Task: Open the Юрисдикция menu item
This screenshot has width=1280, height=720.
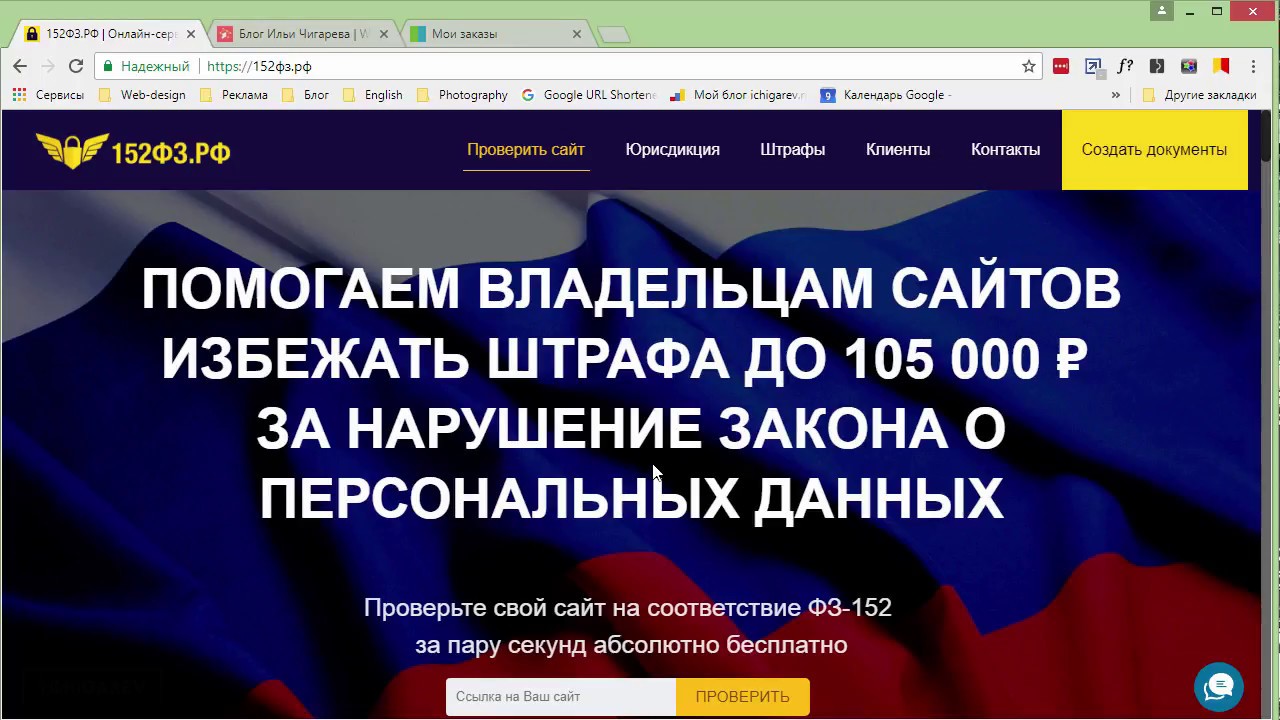Action: point(673,150)
